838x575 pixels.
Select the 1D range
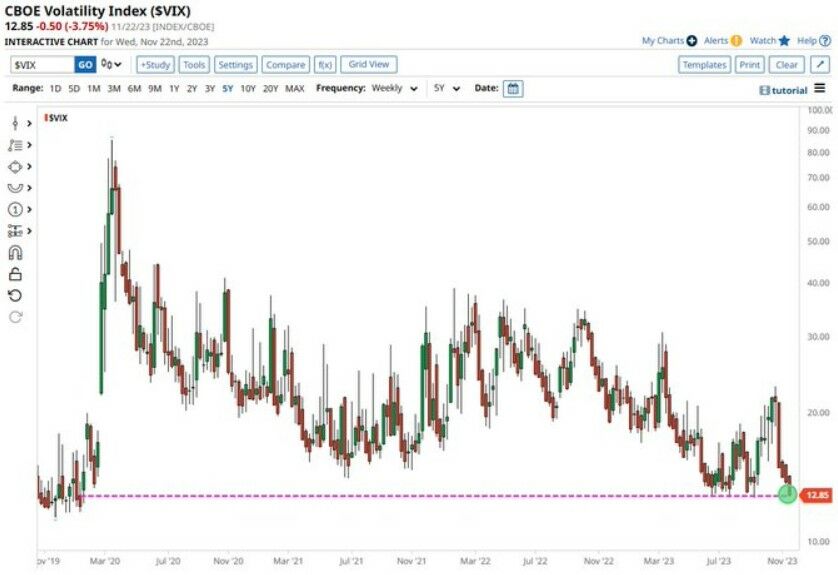tap(55, 89)
